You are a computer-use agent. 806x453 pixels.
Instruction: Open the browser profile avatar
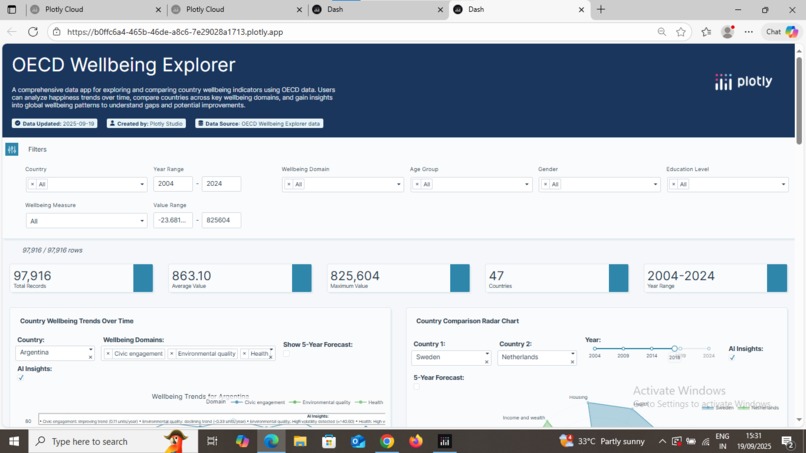(727, 32)
